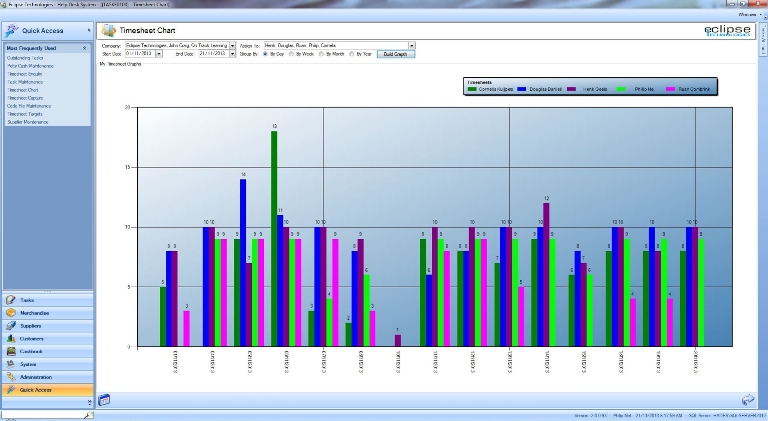
Task: Open Customers via its chart icon
Action: (11, 339)
